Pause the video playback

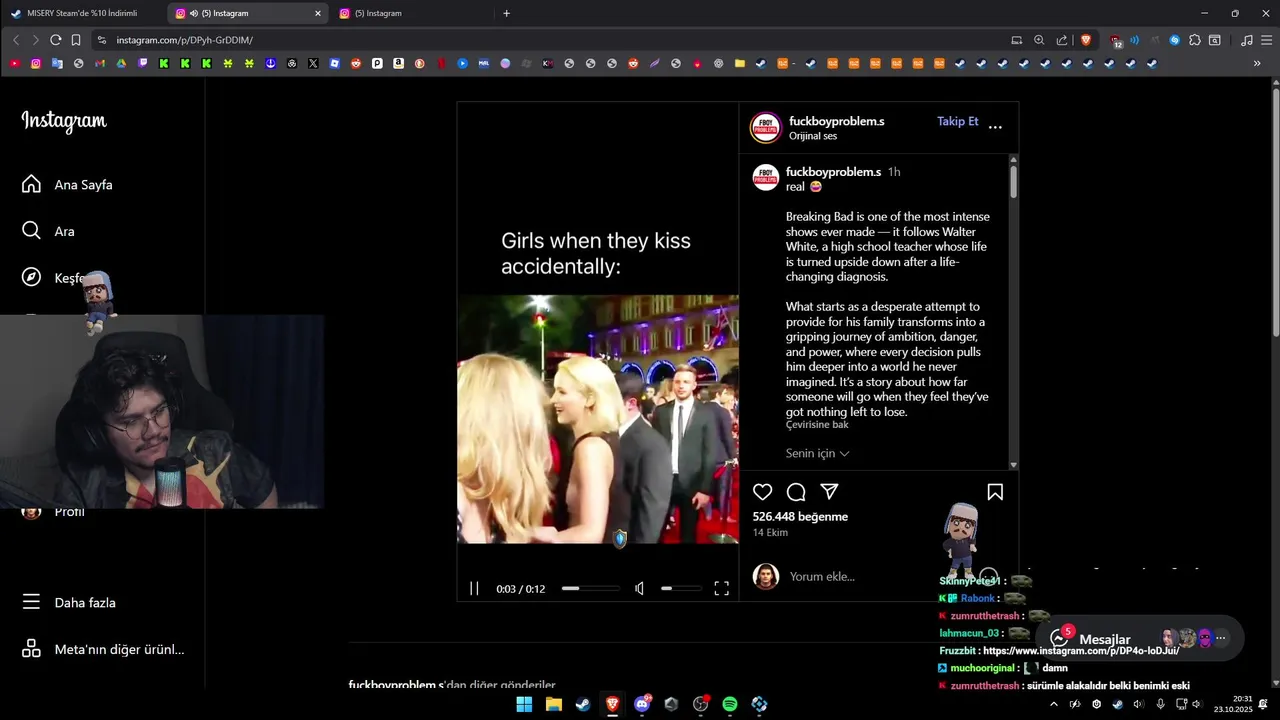(475, 589)
